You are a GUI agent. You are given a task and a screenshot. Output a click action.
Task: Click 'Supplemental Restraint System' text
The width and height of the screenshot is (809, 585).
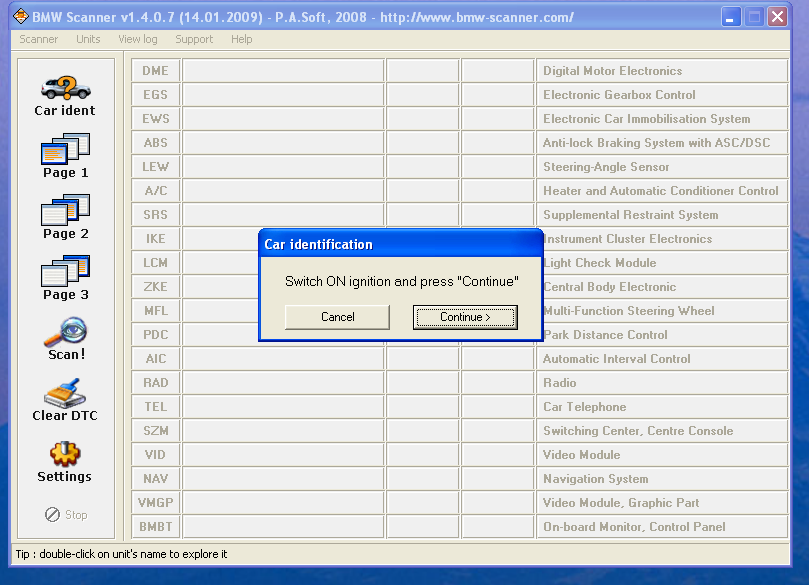630,215
